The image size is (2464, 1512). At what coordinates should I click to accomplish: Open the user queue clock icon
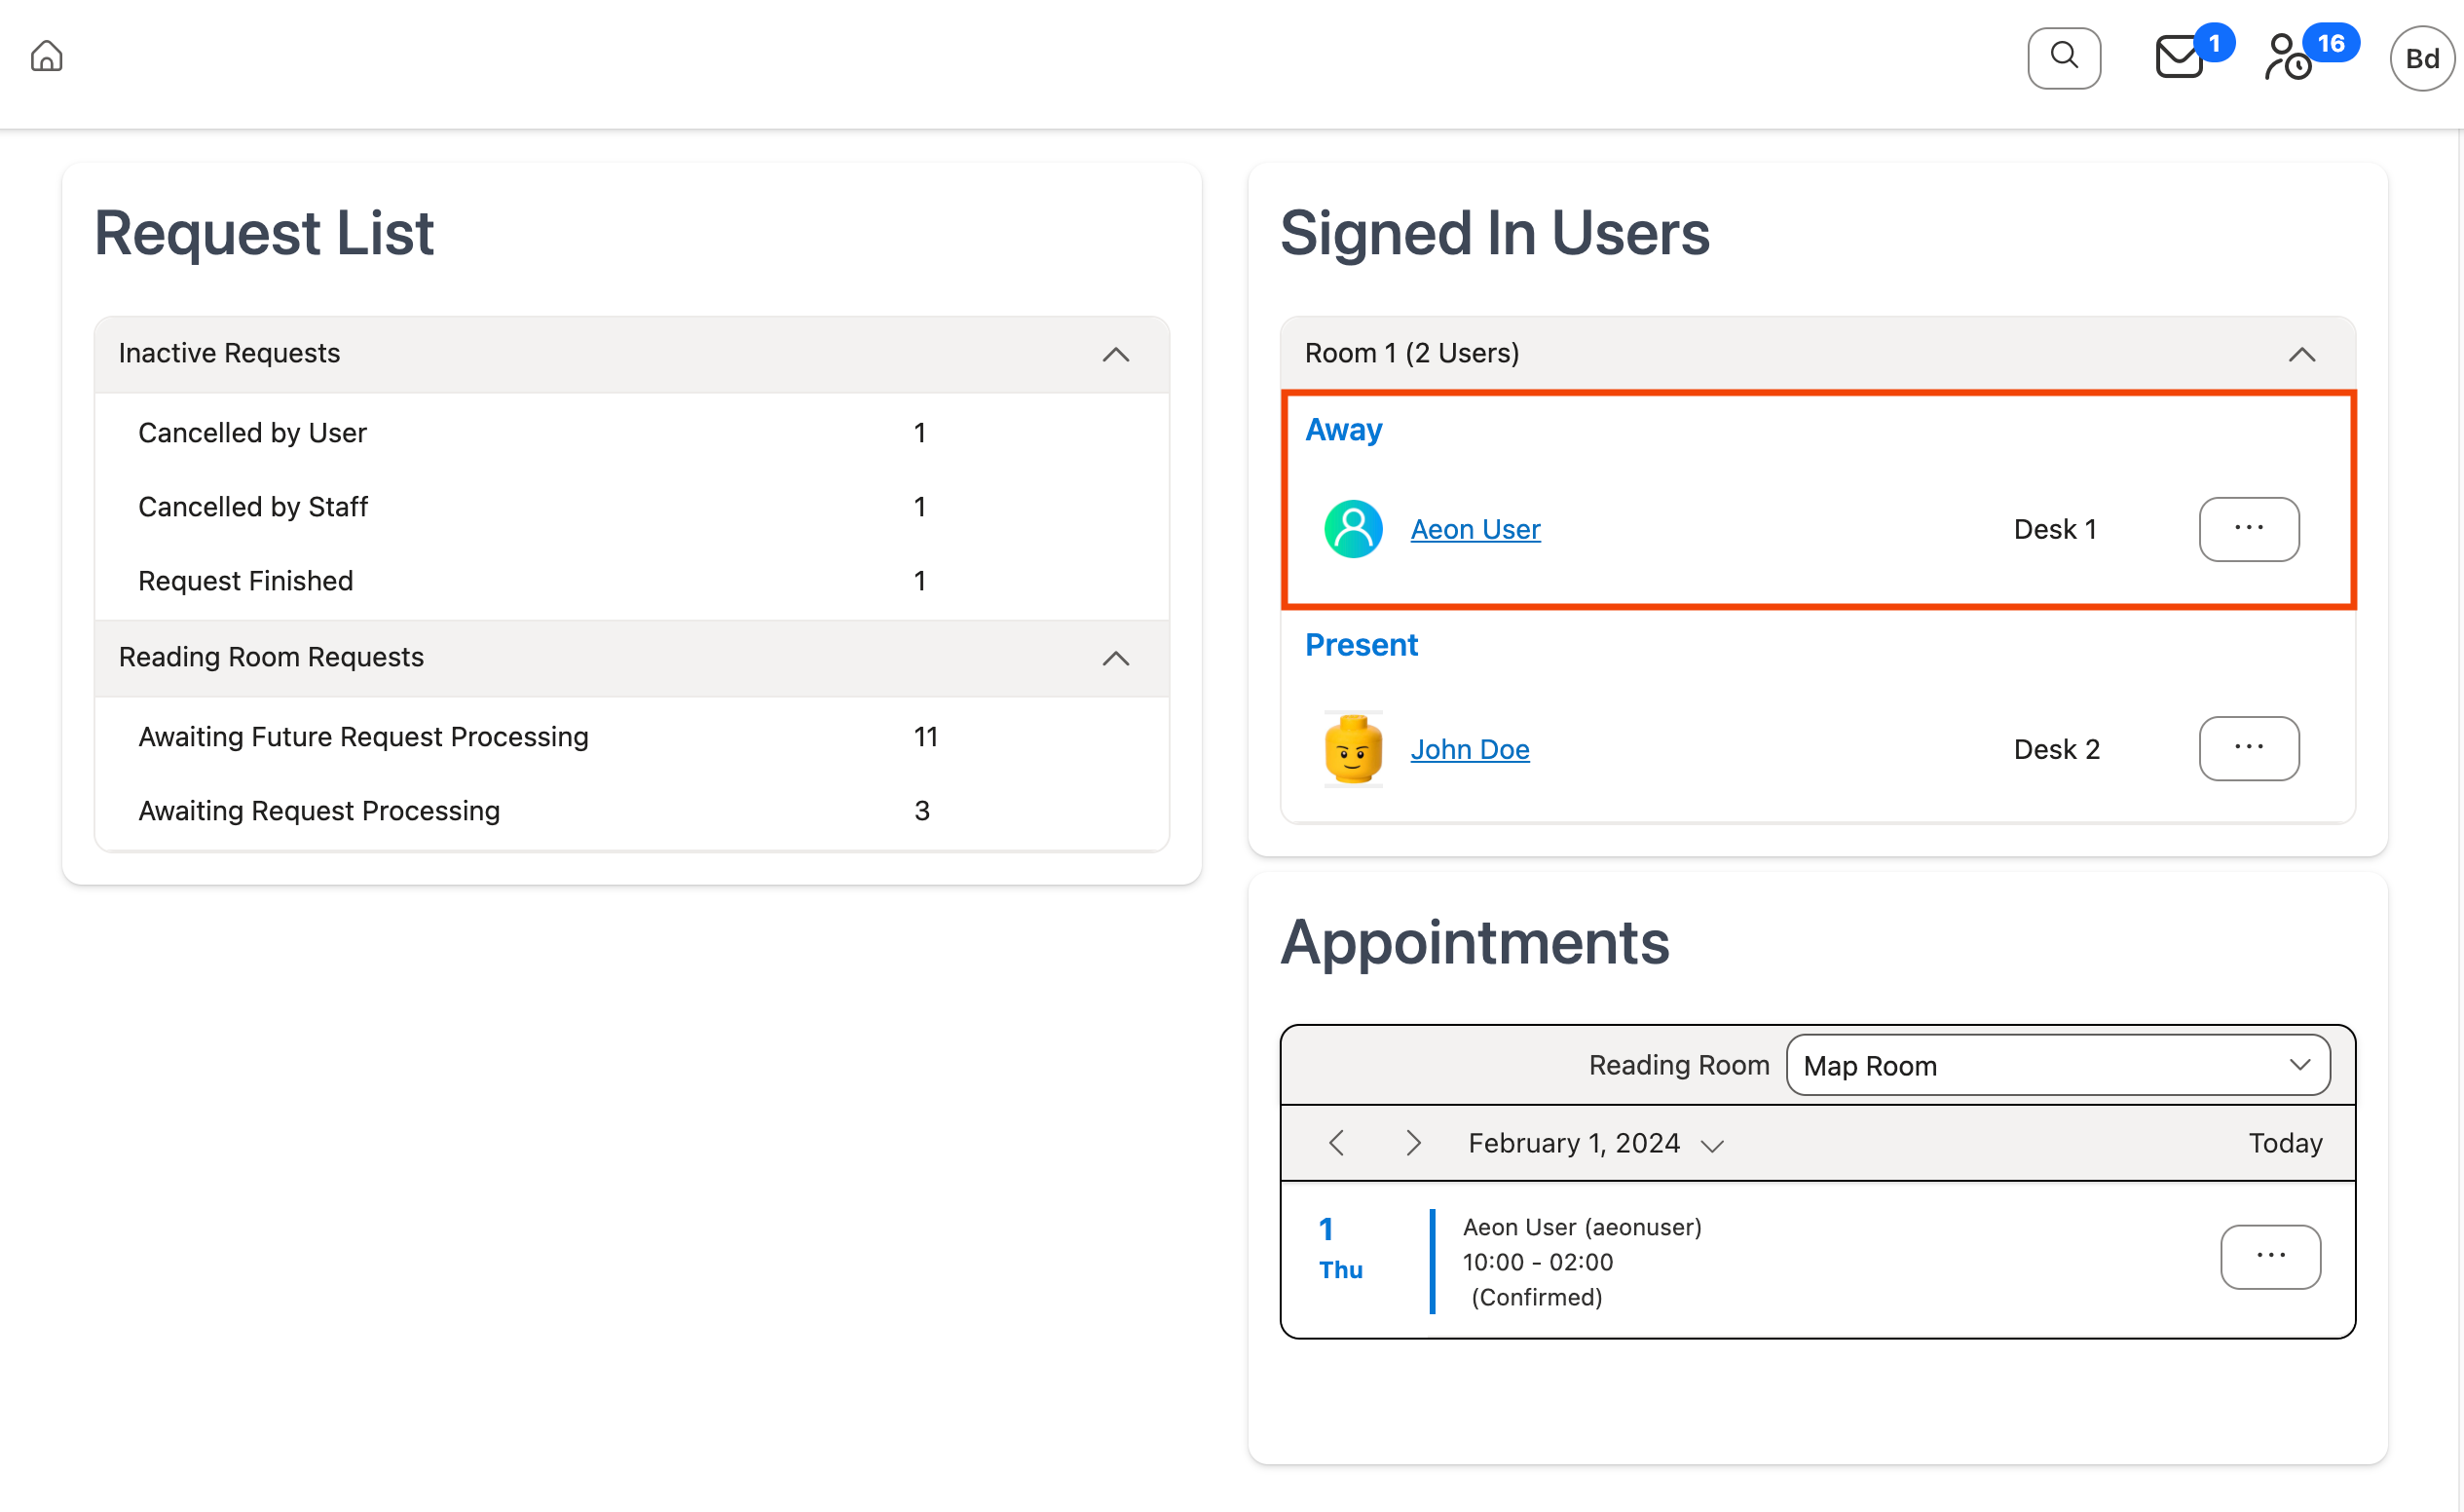(x=2287, y=57)
